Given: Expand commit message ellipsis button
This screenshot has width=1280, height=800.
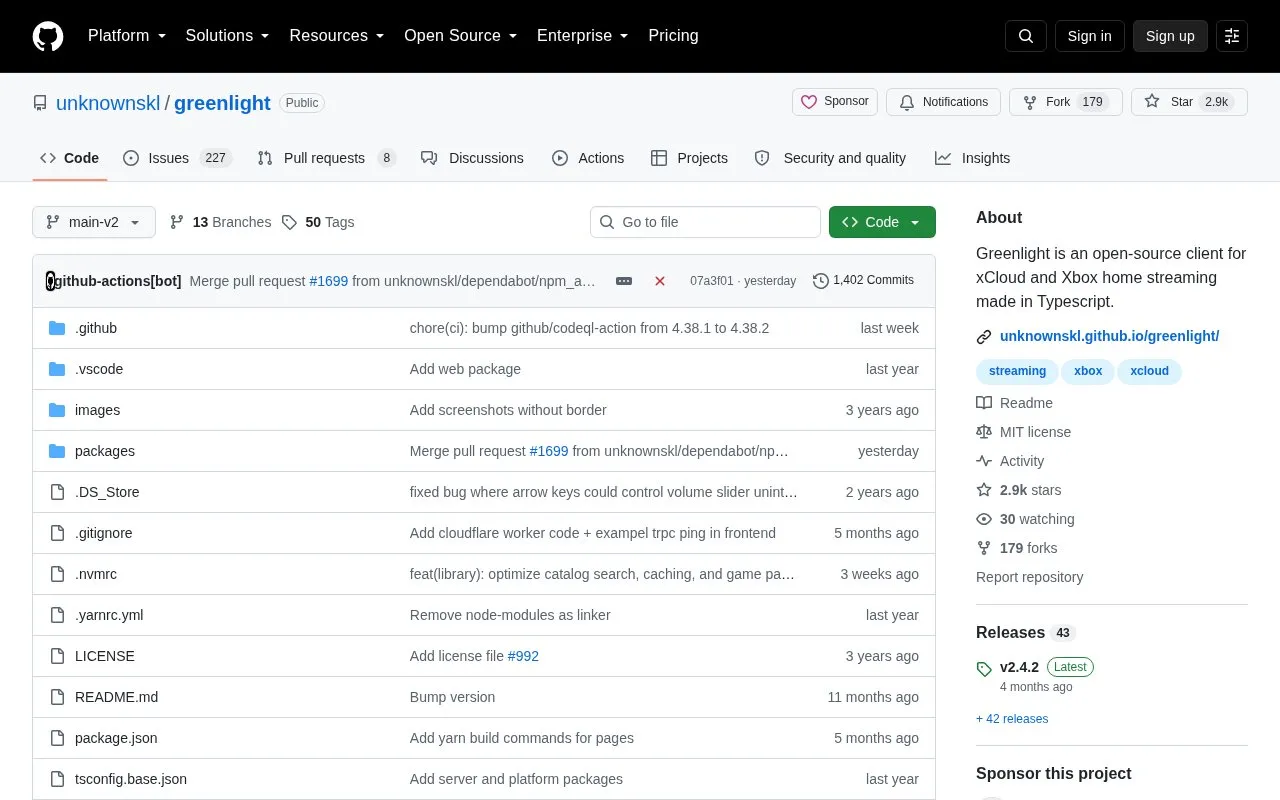Looking at the screenshot, I should click(x=624, y=281).
